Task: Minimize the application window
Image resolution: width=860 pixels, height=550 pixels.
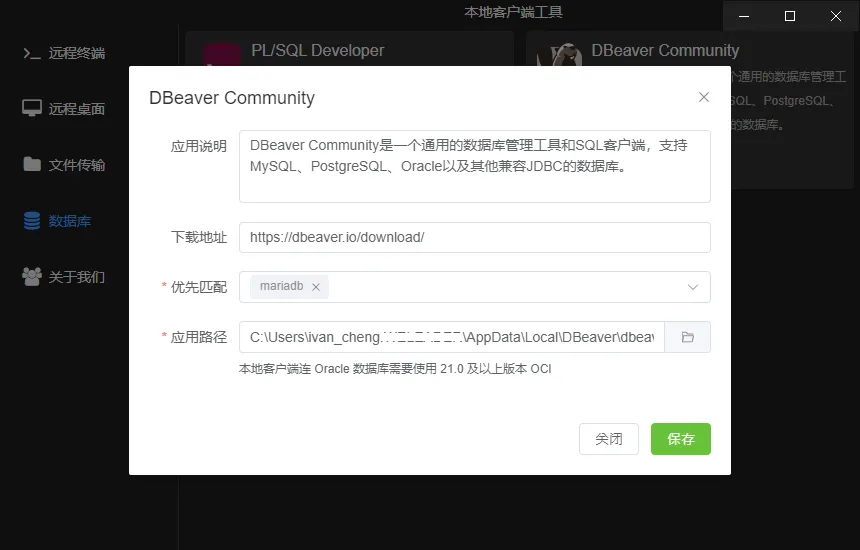Action: click(x=744, y=16)
